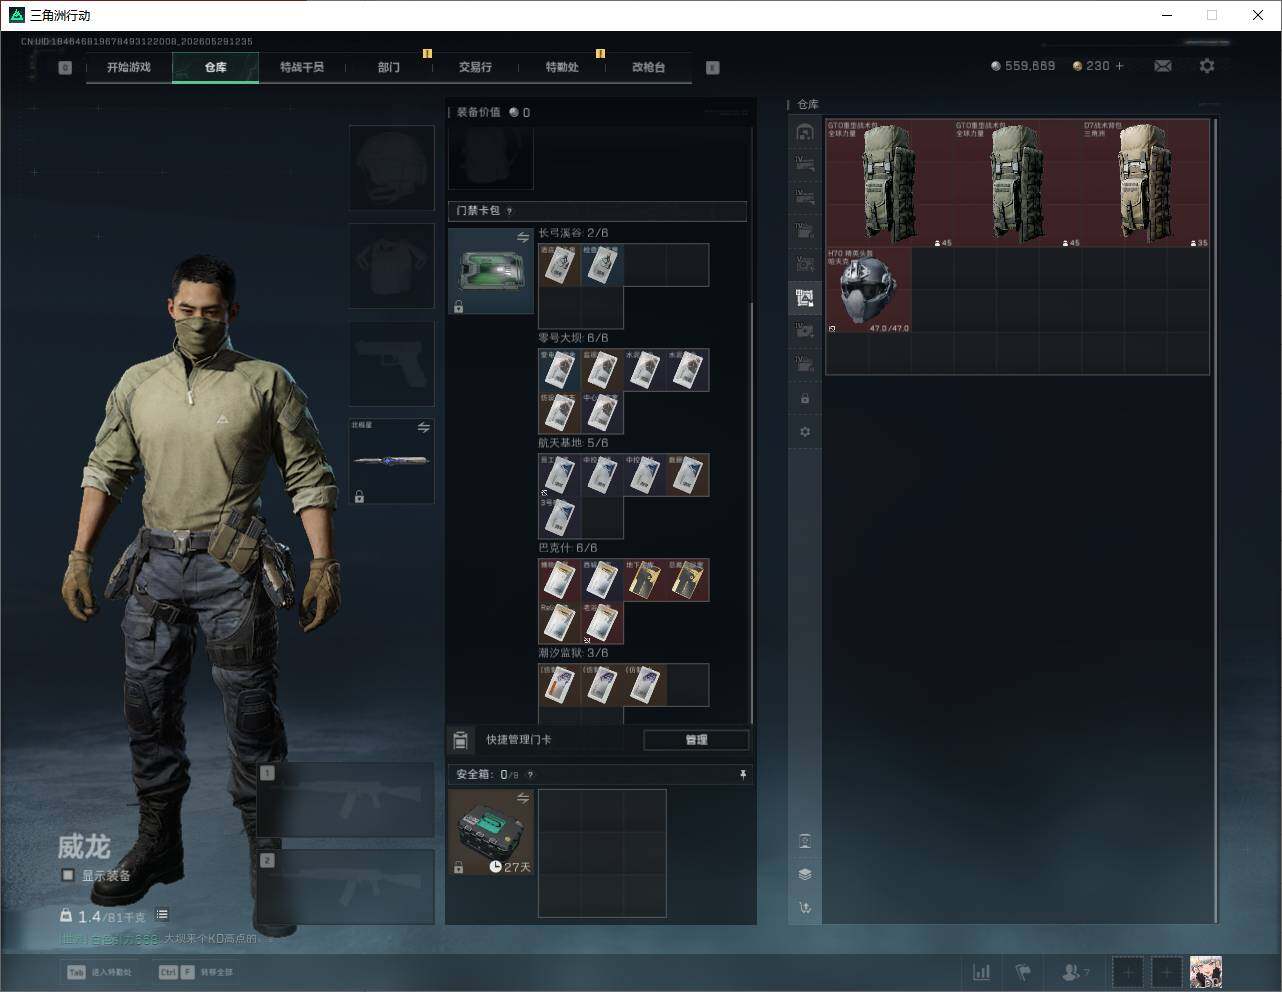Toggle the 显示装备 checkbox
The width and height of the screenshot is (1282, 992).
pyautogui.click(x=68, y=875)
